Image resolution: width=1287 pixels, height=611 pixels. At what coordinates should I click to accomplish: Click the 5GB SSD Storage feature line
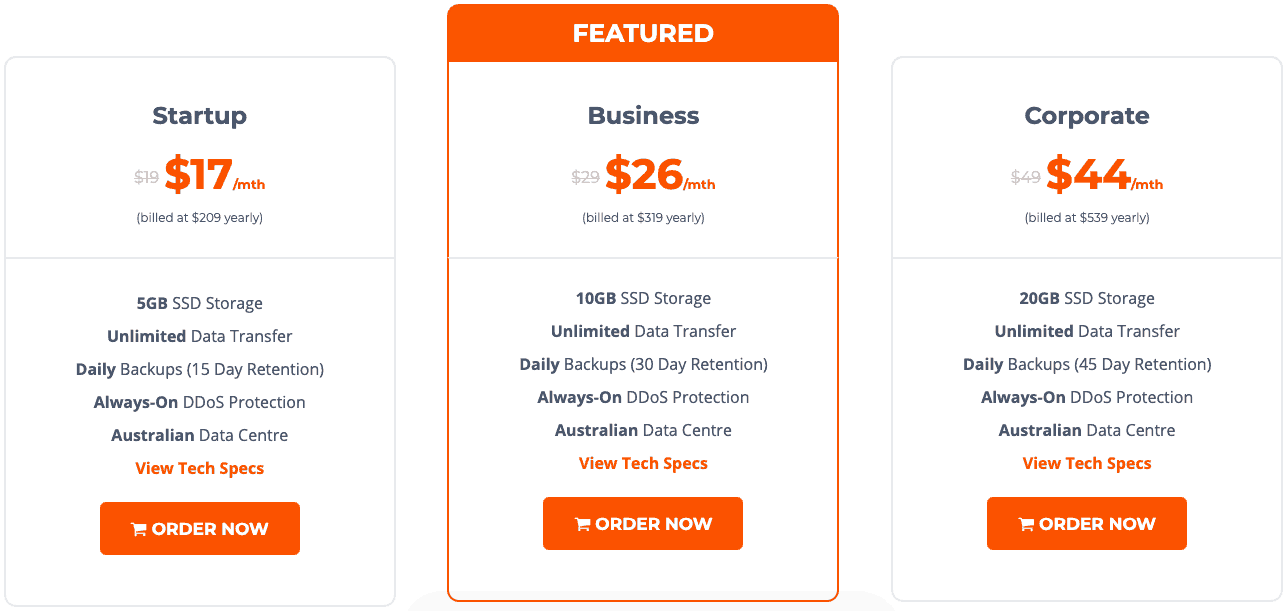point(200,303)
